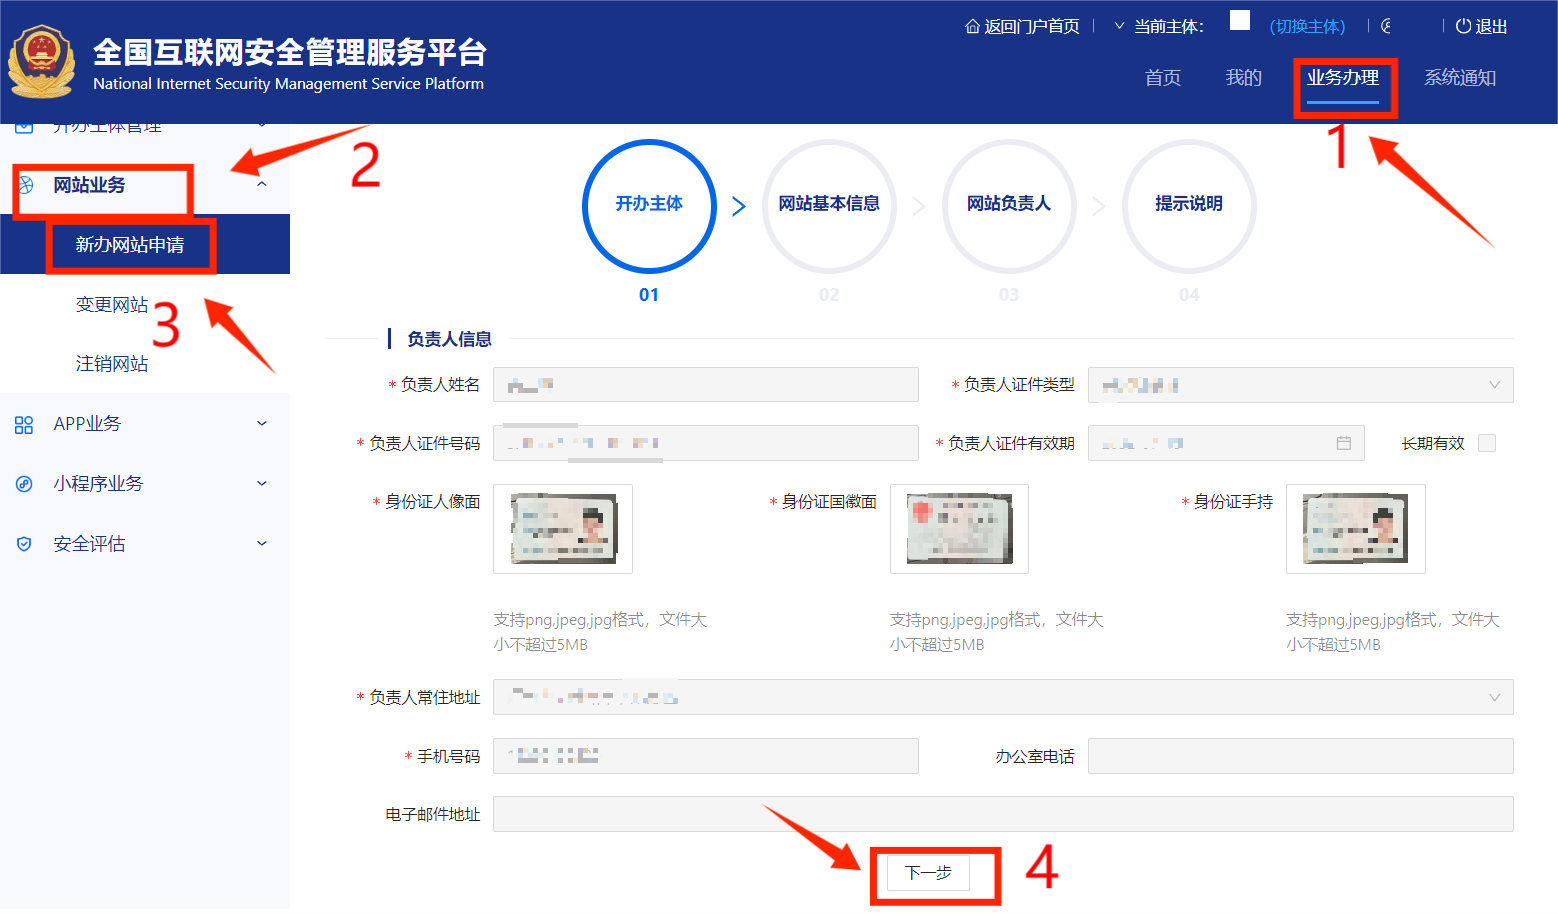Viewport: 1558px width, 914px height.
Task: Select the 小程序业务 icon in the sidebar
Action: pos(24,483)
